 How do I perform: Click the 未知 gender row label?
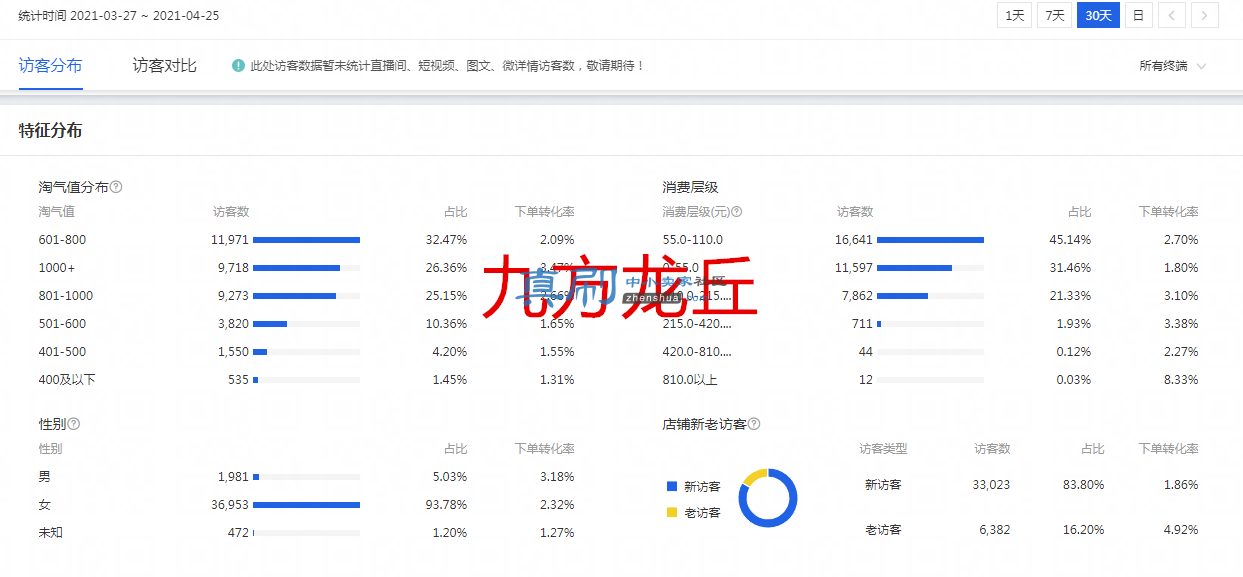(x=51, y=533)
